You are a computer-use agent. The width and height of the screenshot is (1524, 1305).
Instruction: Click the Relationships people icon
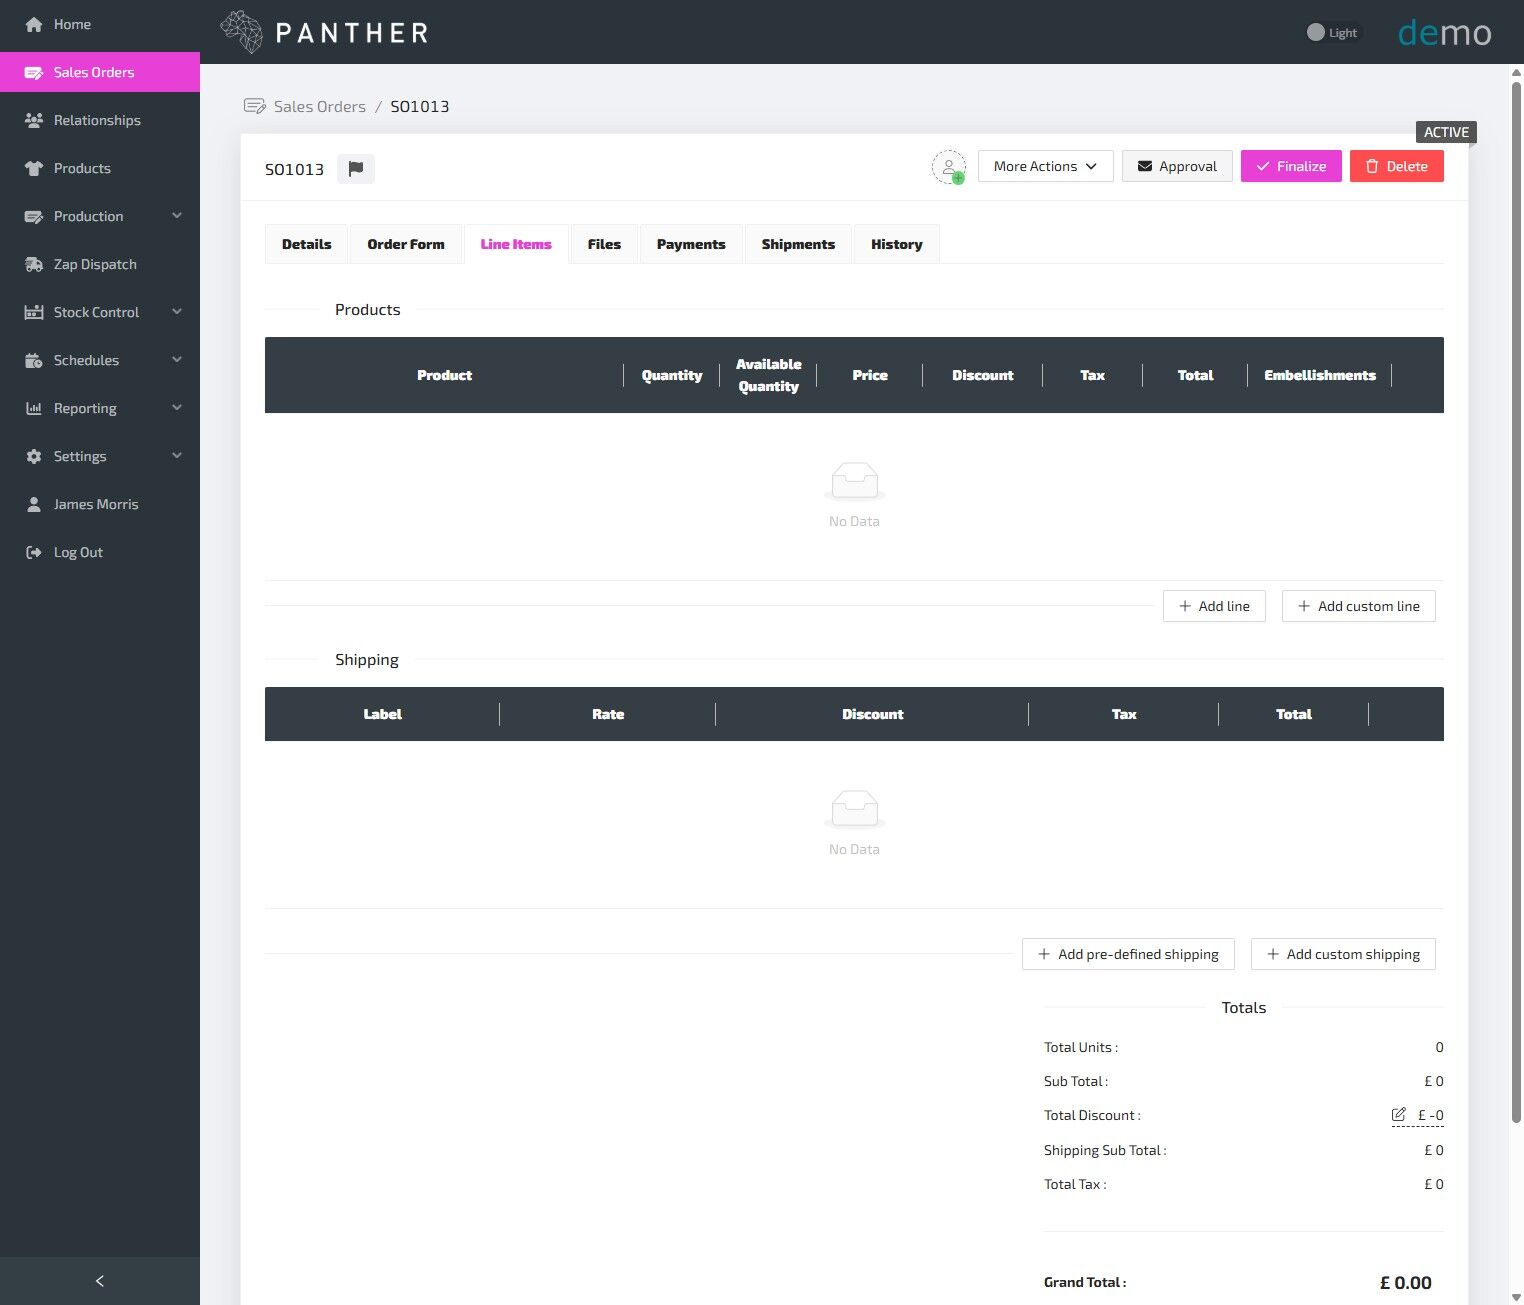34,120
